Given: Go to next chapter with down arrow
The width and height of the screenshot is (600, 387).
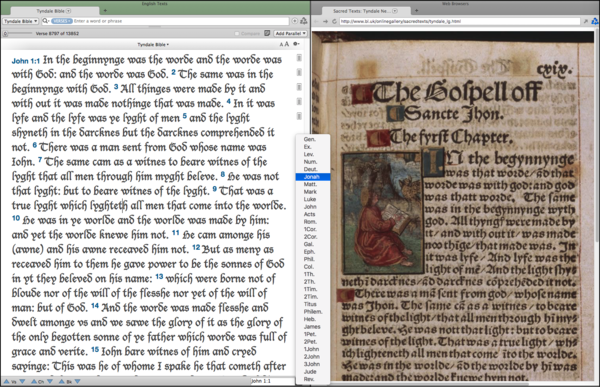Looking at the screenshot, I should coord(50,381).
